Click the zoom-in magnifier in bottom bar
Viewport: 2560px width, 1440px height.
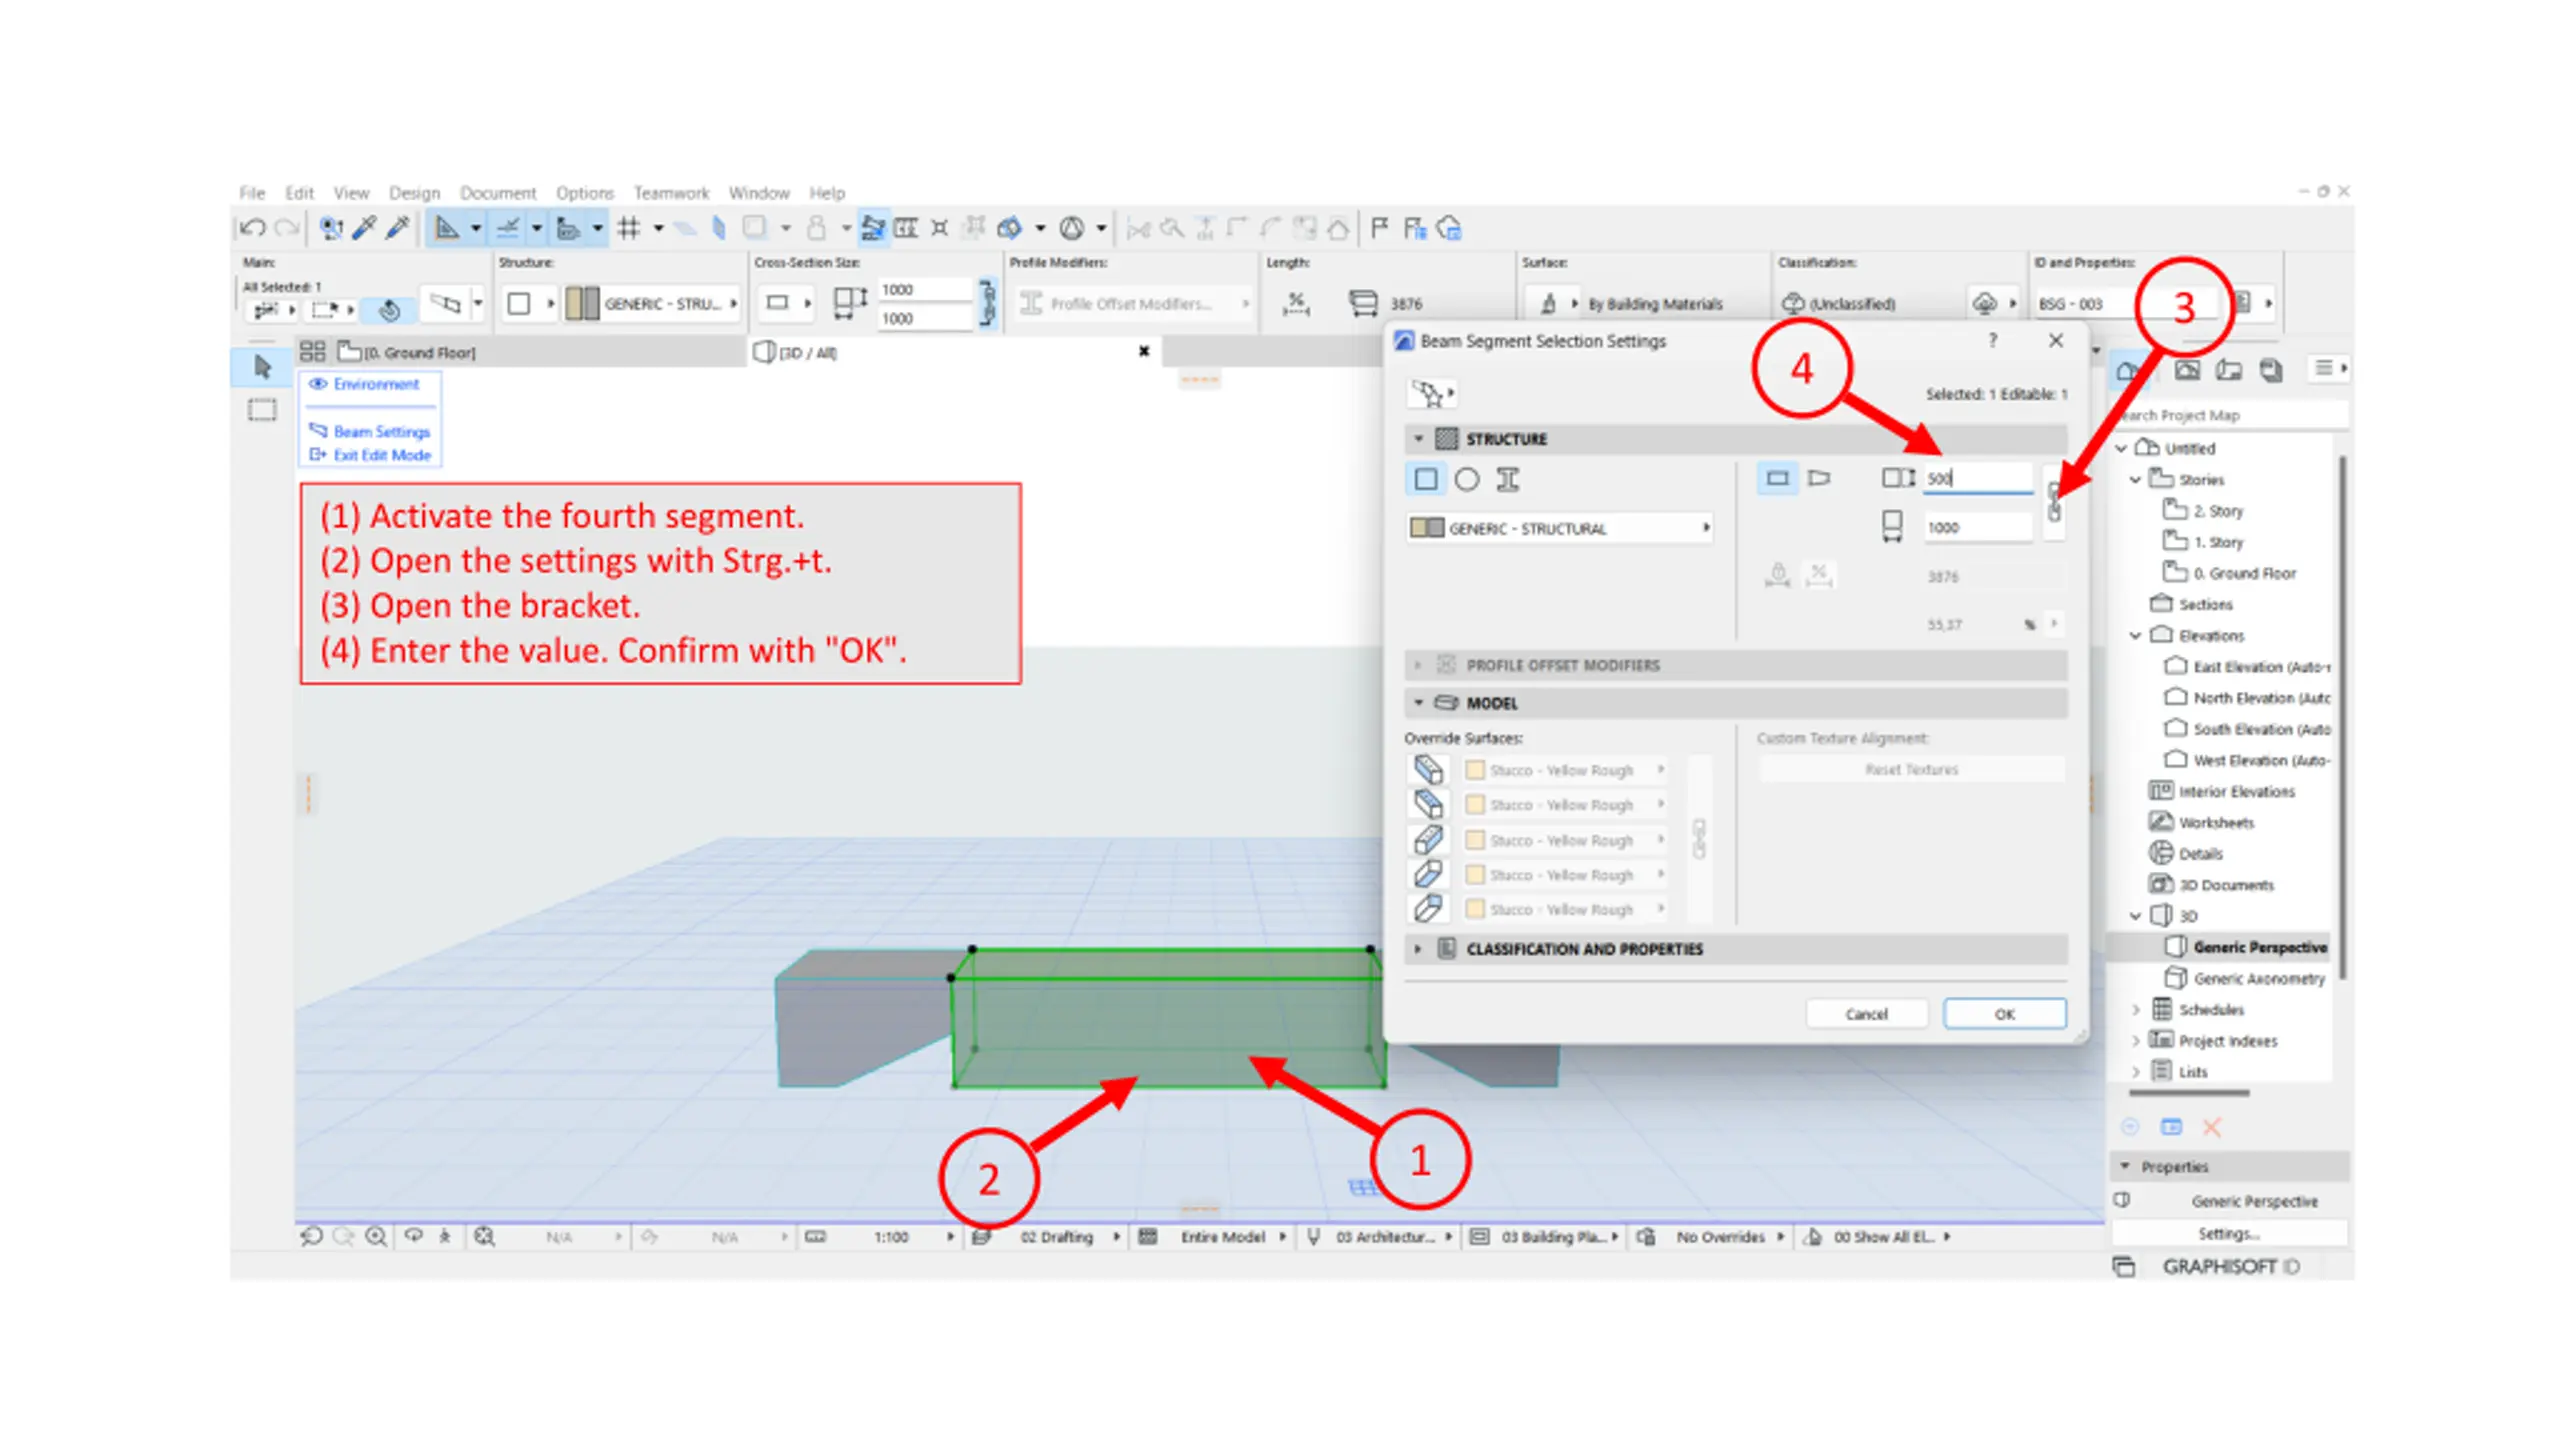click(x=376, y=1236)
